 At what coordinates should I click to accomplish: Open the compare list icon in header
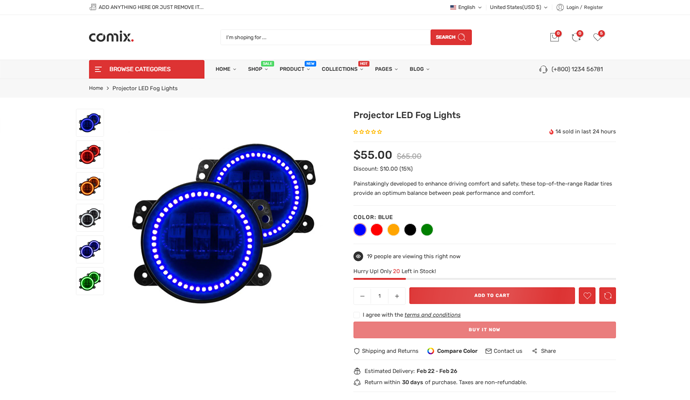tap(576, 37)
